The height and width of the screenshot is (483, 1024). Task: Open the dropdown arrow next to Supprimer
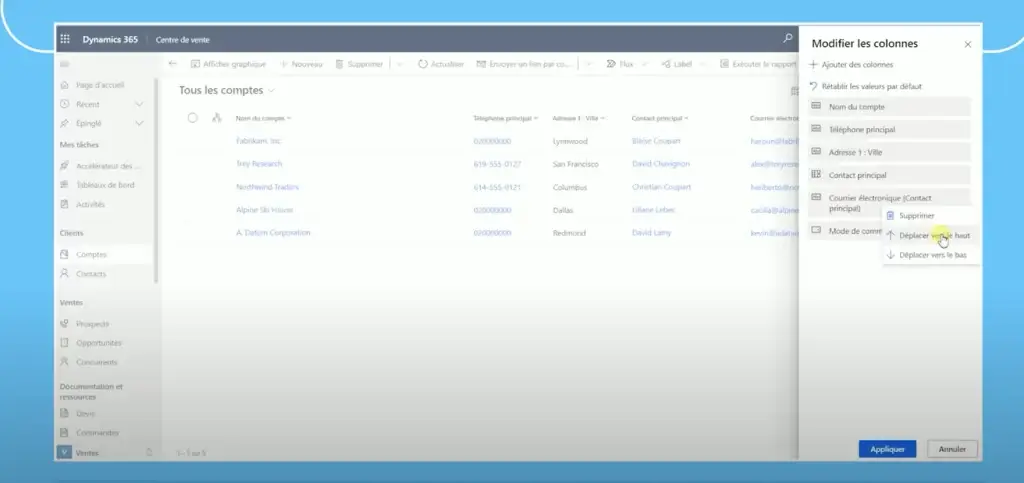point(400,64)
